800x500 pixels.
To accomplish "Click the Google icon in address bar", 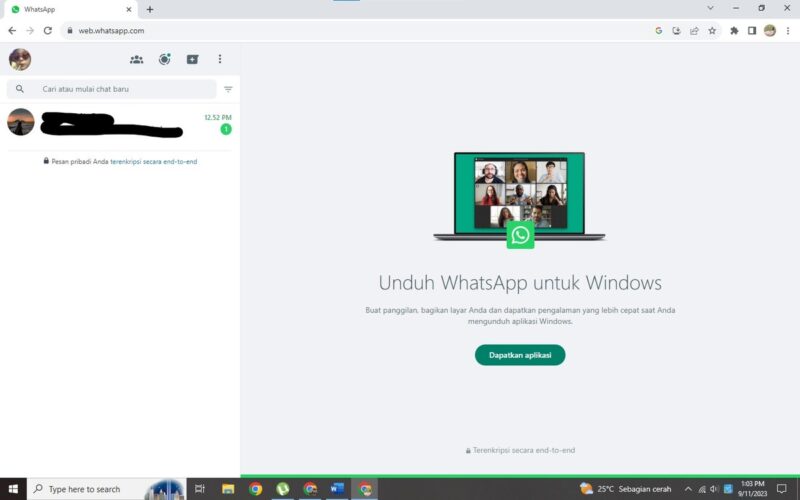I will point(659,31).
